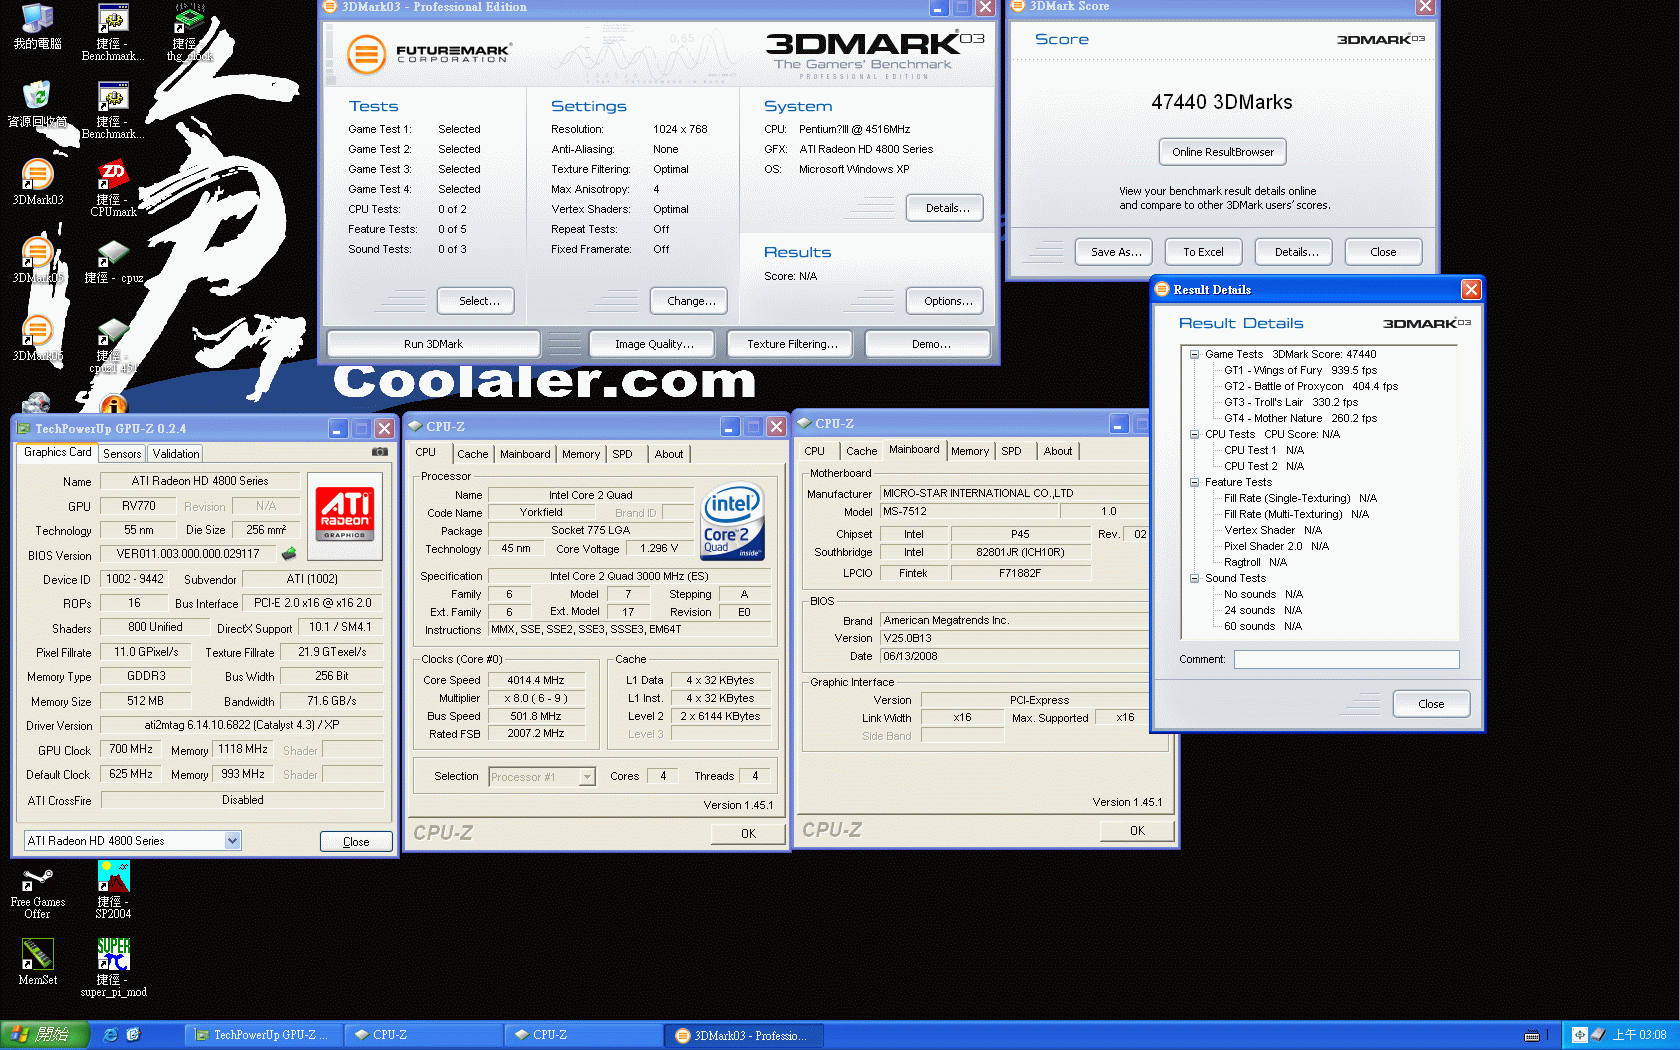1680x1050 pixels.
Task: Select the super_pi_mod desktop shortcut
Action: [113, 968]
